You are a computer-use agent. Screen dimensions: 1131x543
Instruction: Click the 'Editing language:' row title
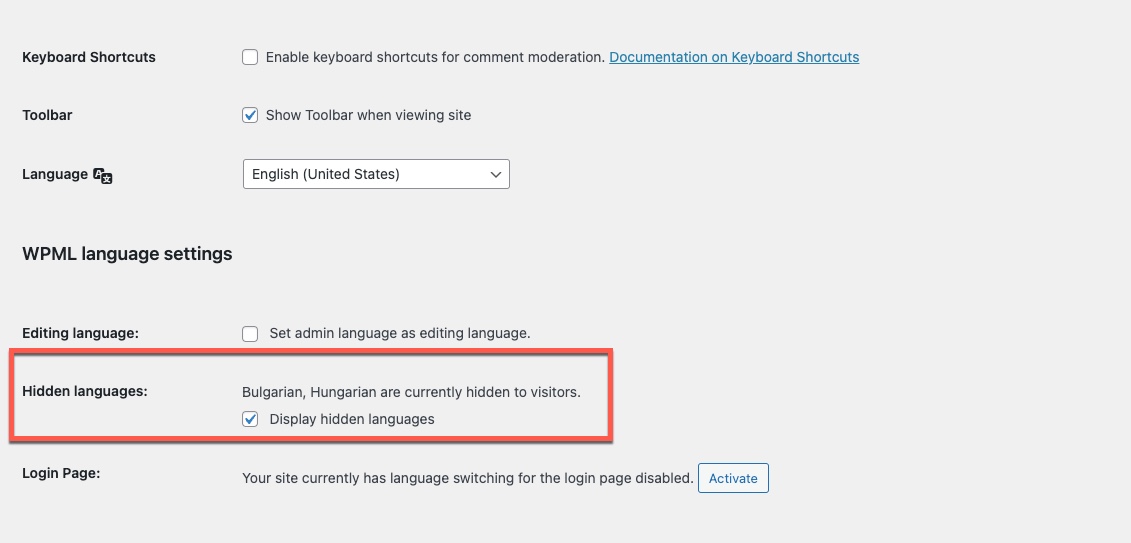click(80, 333)
